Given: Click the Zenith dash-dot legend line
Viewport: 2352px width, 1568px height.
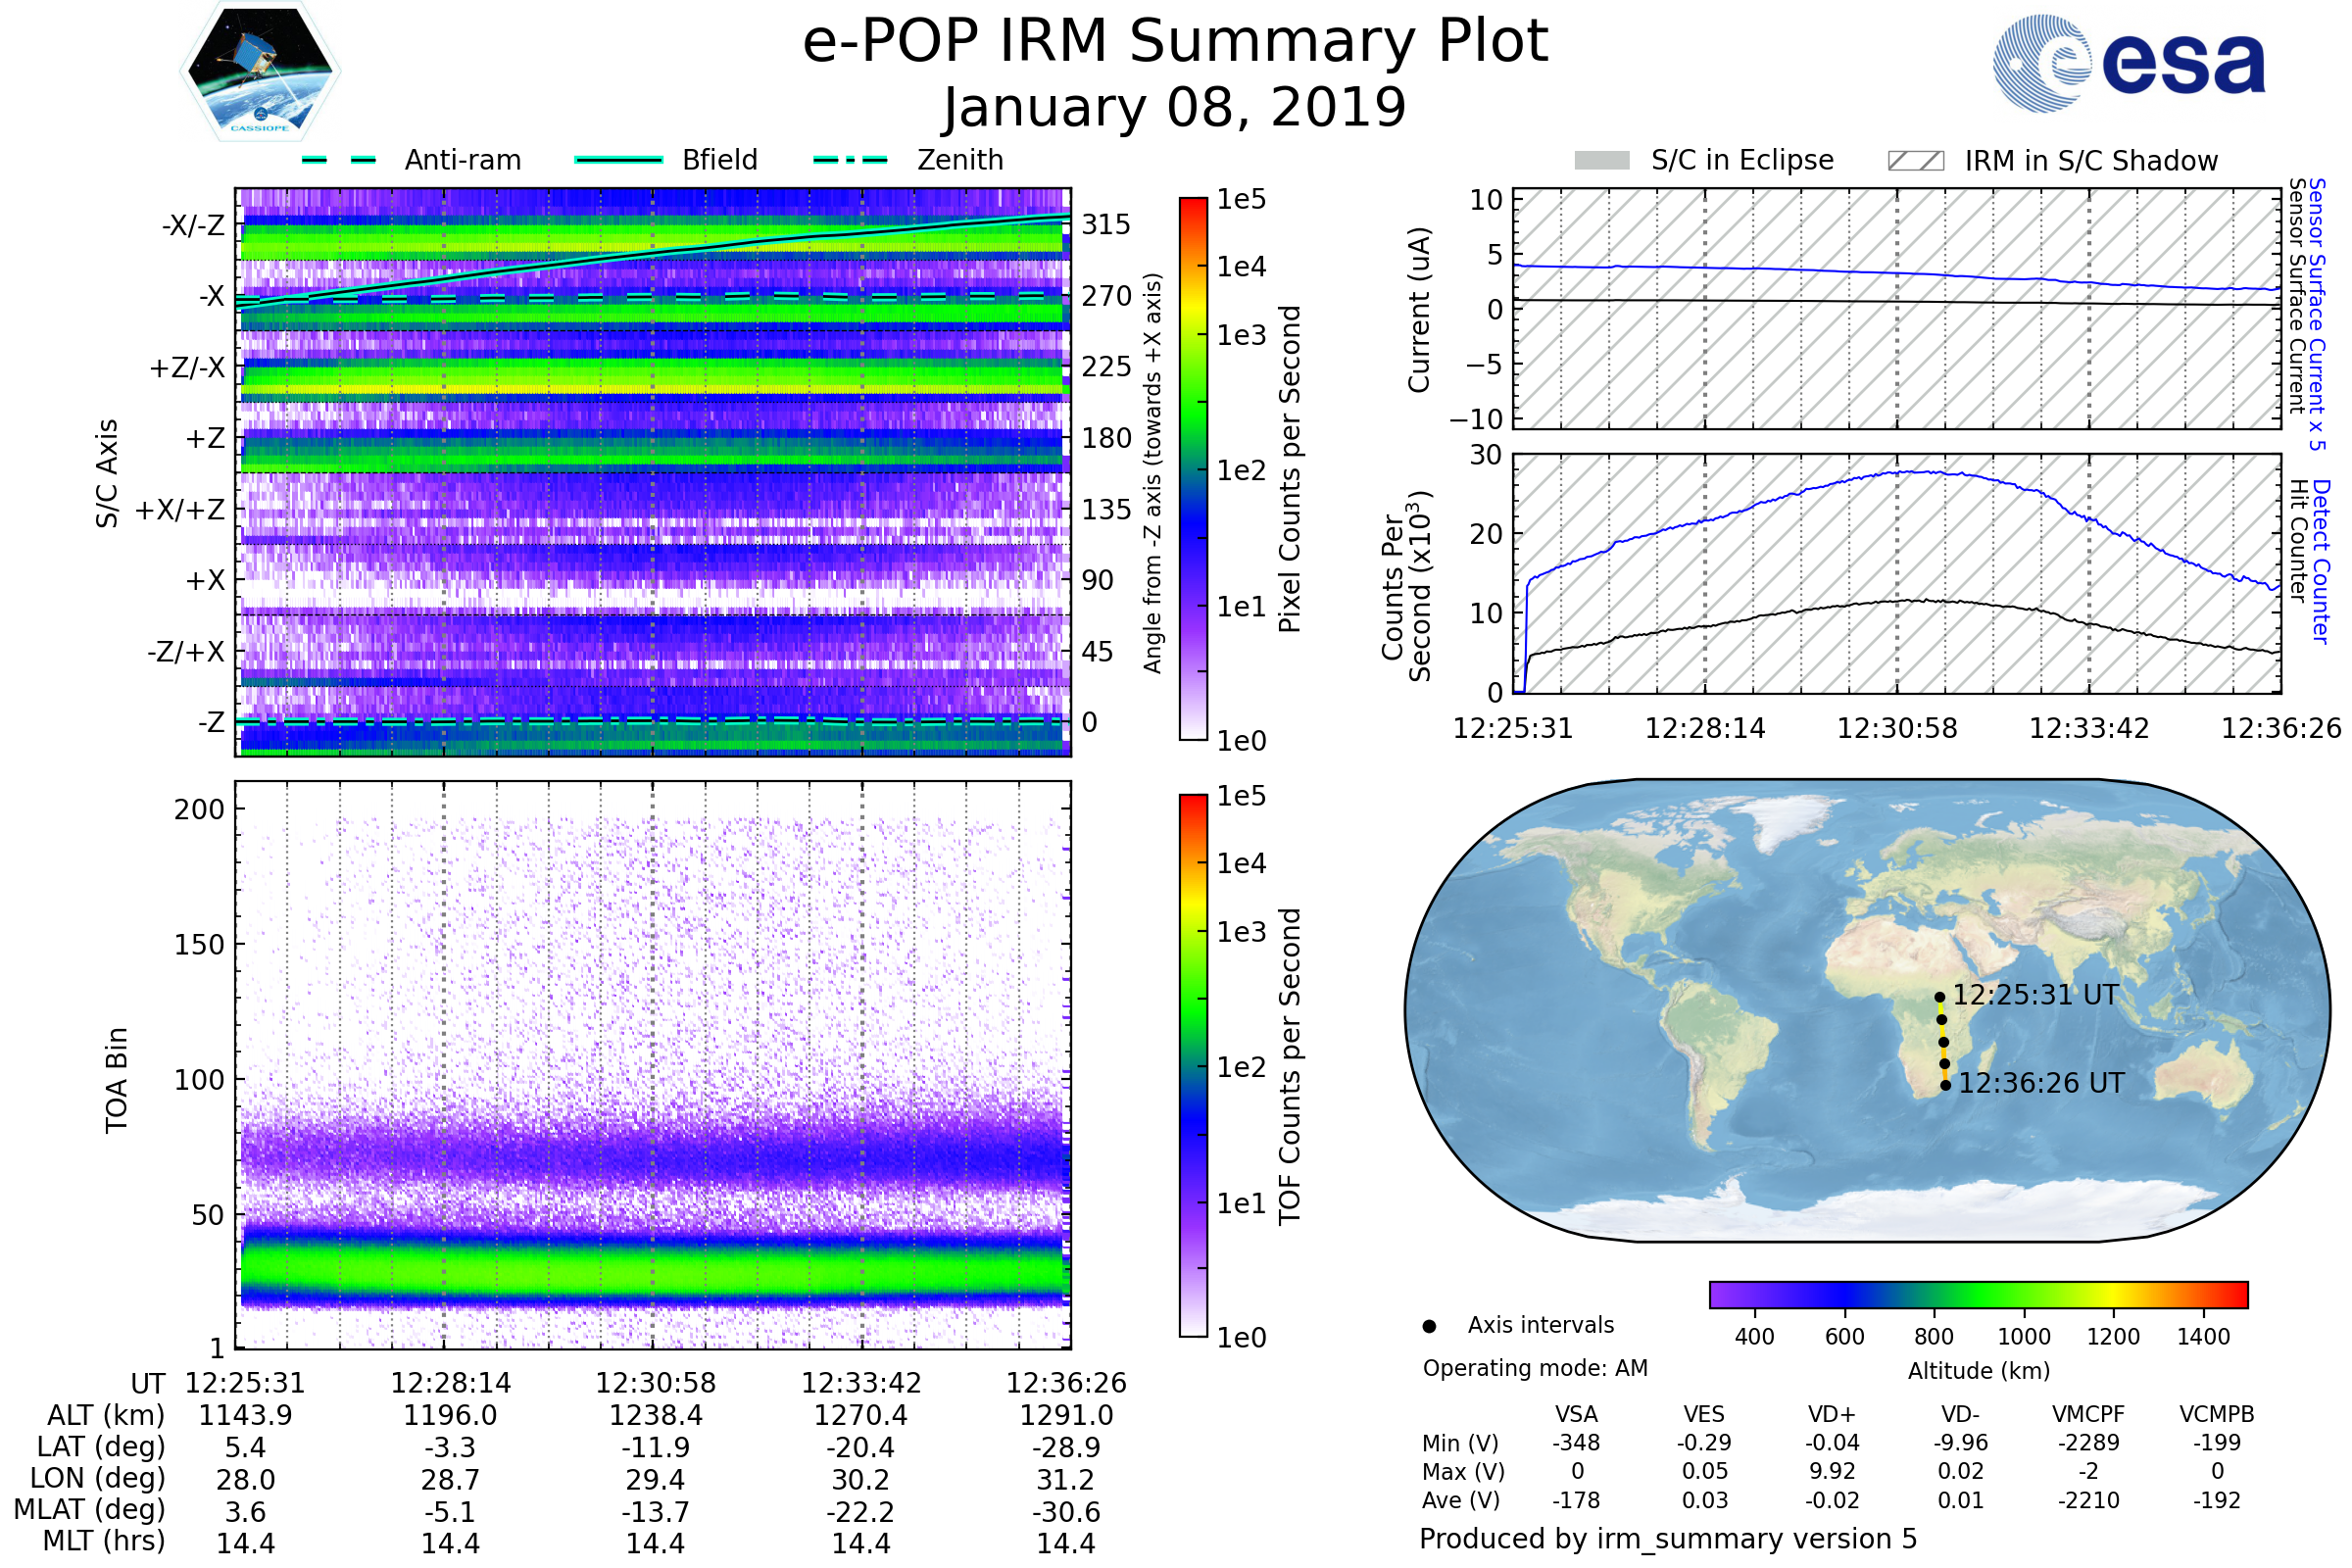Looking at the screenshot, I should [850, 160].
